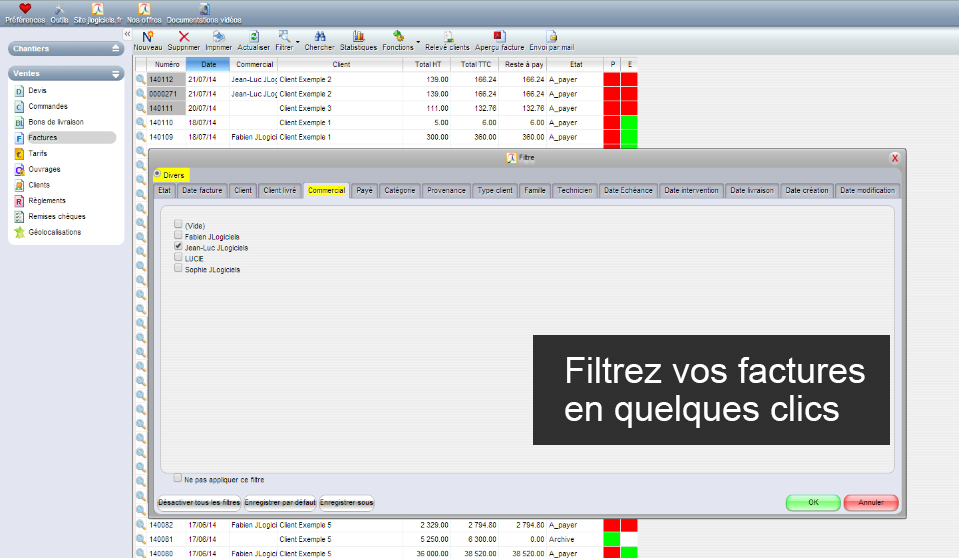Screen dimensions: 959x558
Task: Click the Enregistrer sous button
Action: click(x=346, y=502)
